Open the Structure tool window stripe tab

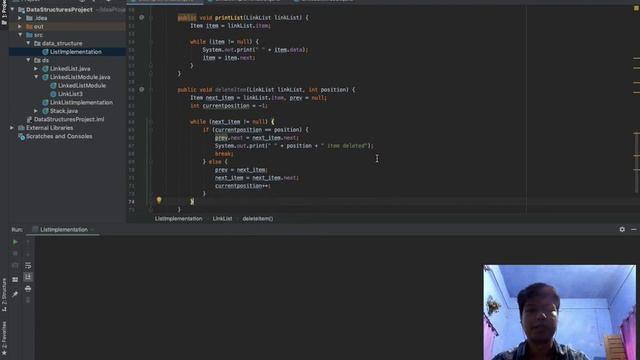(4, 295)
